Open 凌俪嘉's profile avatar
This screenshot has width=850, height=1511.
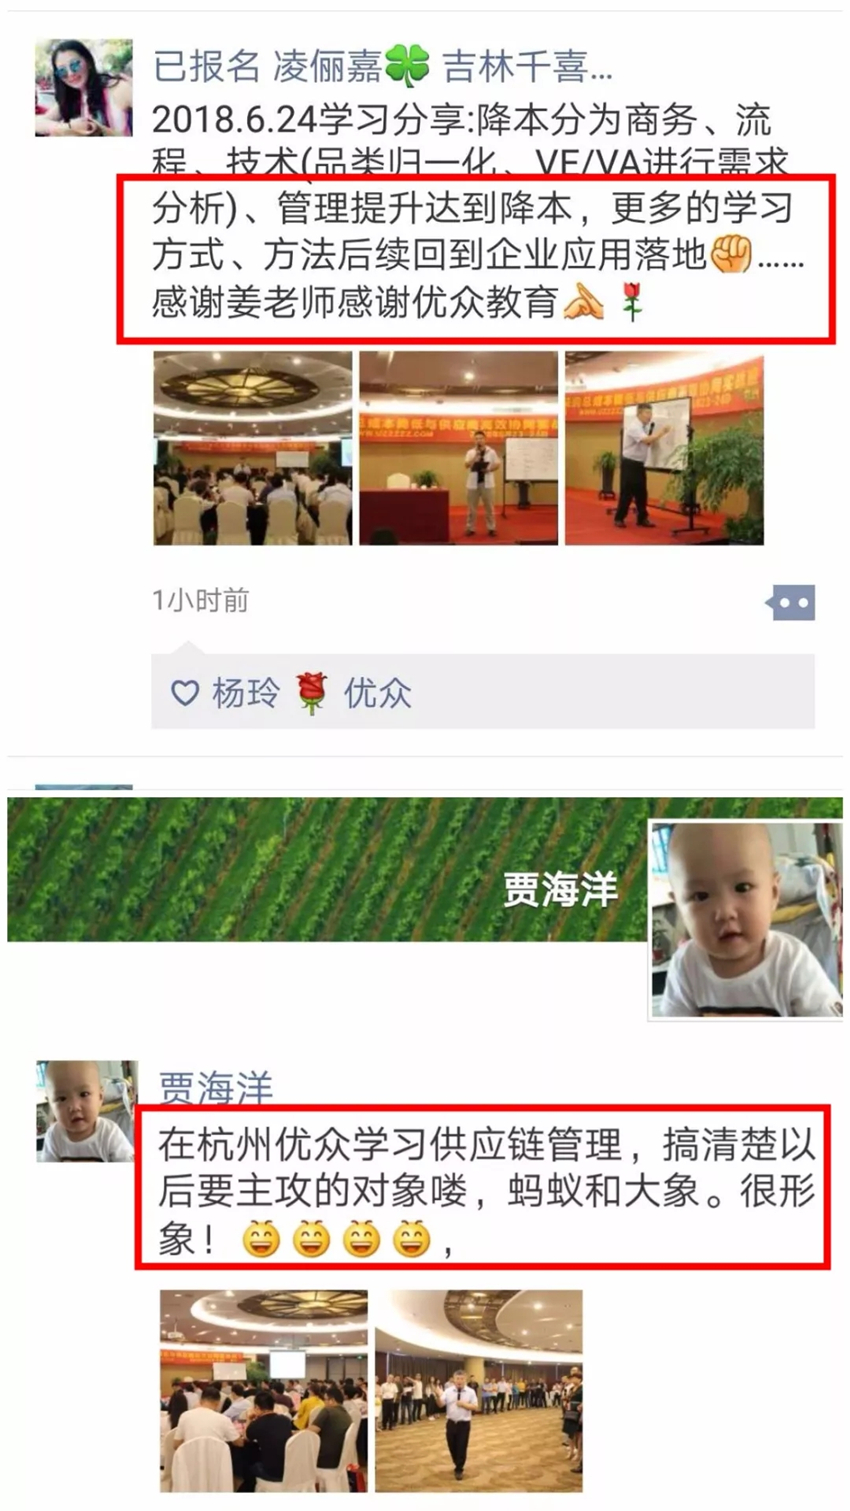pos(84,88)
